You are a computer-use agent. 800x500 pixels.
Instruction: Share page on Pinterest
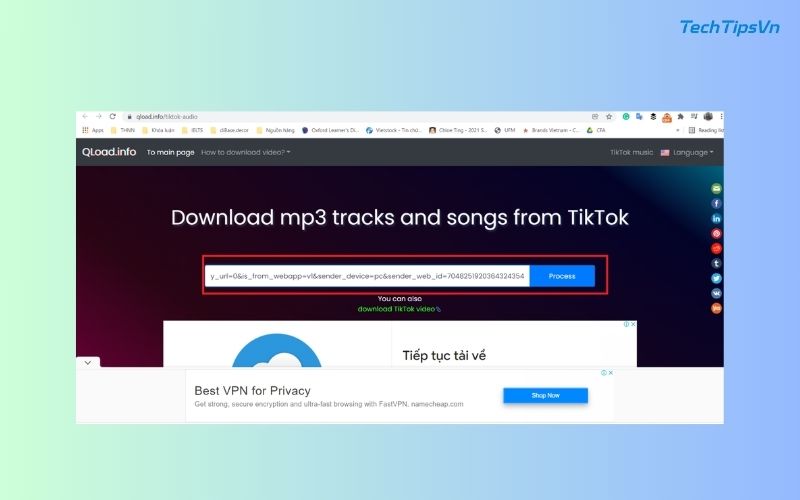716,234
